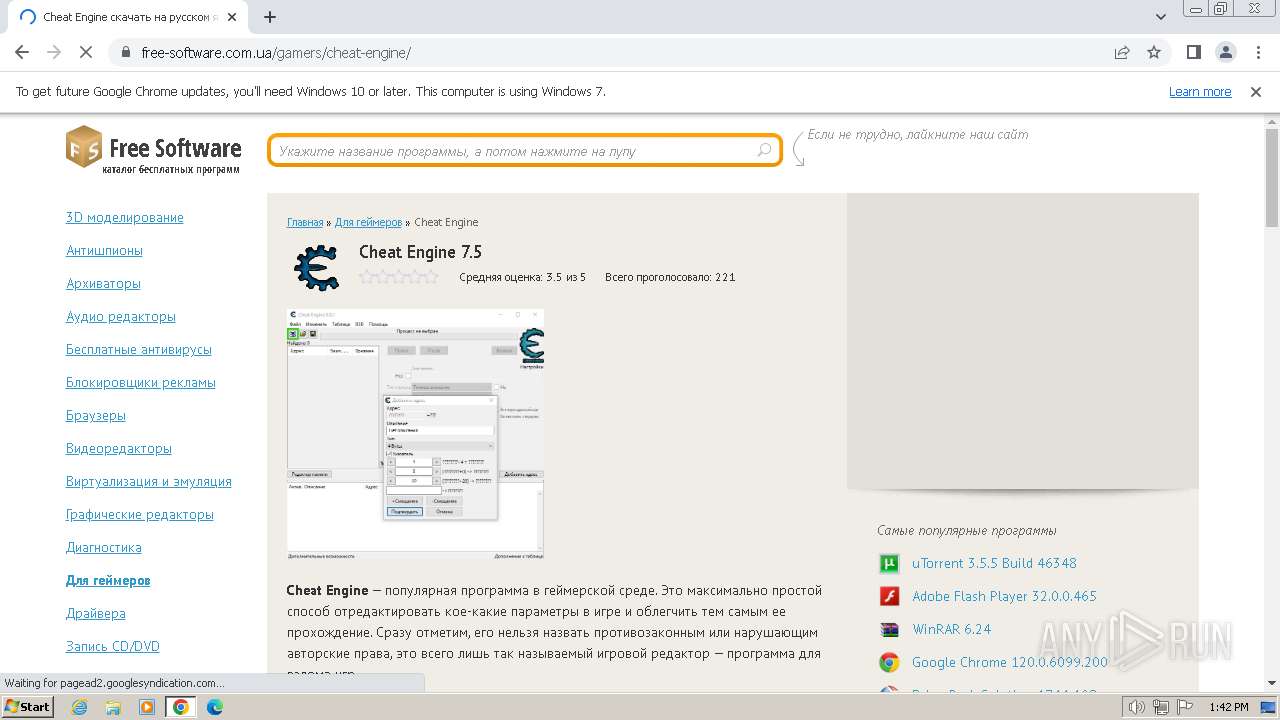1280x720 pixels.
Task: Click the Adobe Flash Player icon
Action: (889, 596)
